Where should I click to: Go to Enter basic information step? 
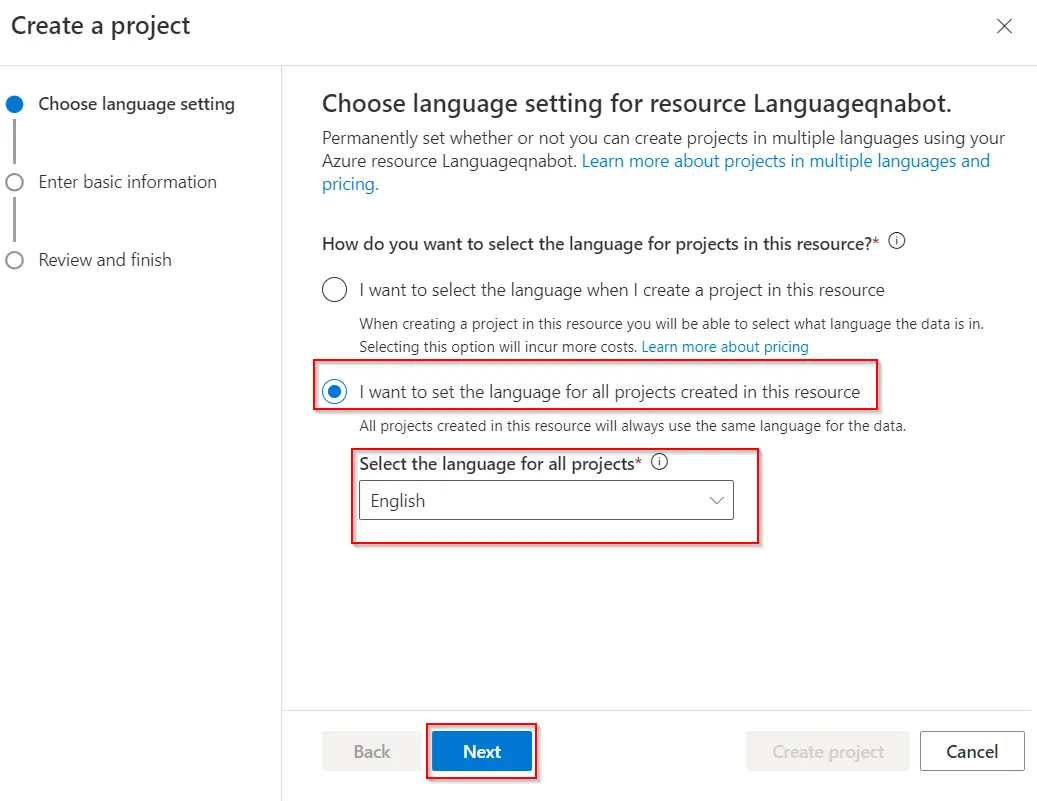point(127,182)
